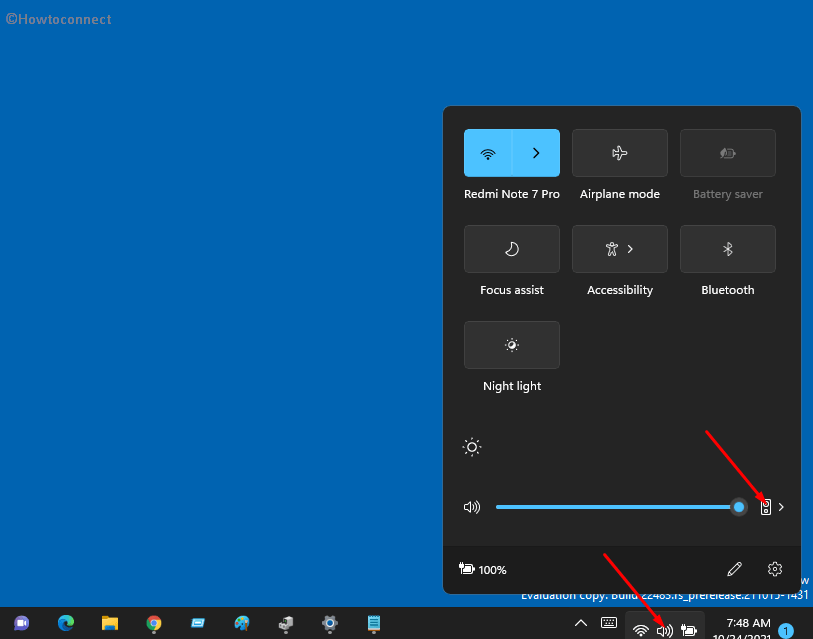Open File Explorer from the taskbar
The image size is (813, 639).
110,623
